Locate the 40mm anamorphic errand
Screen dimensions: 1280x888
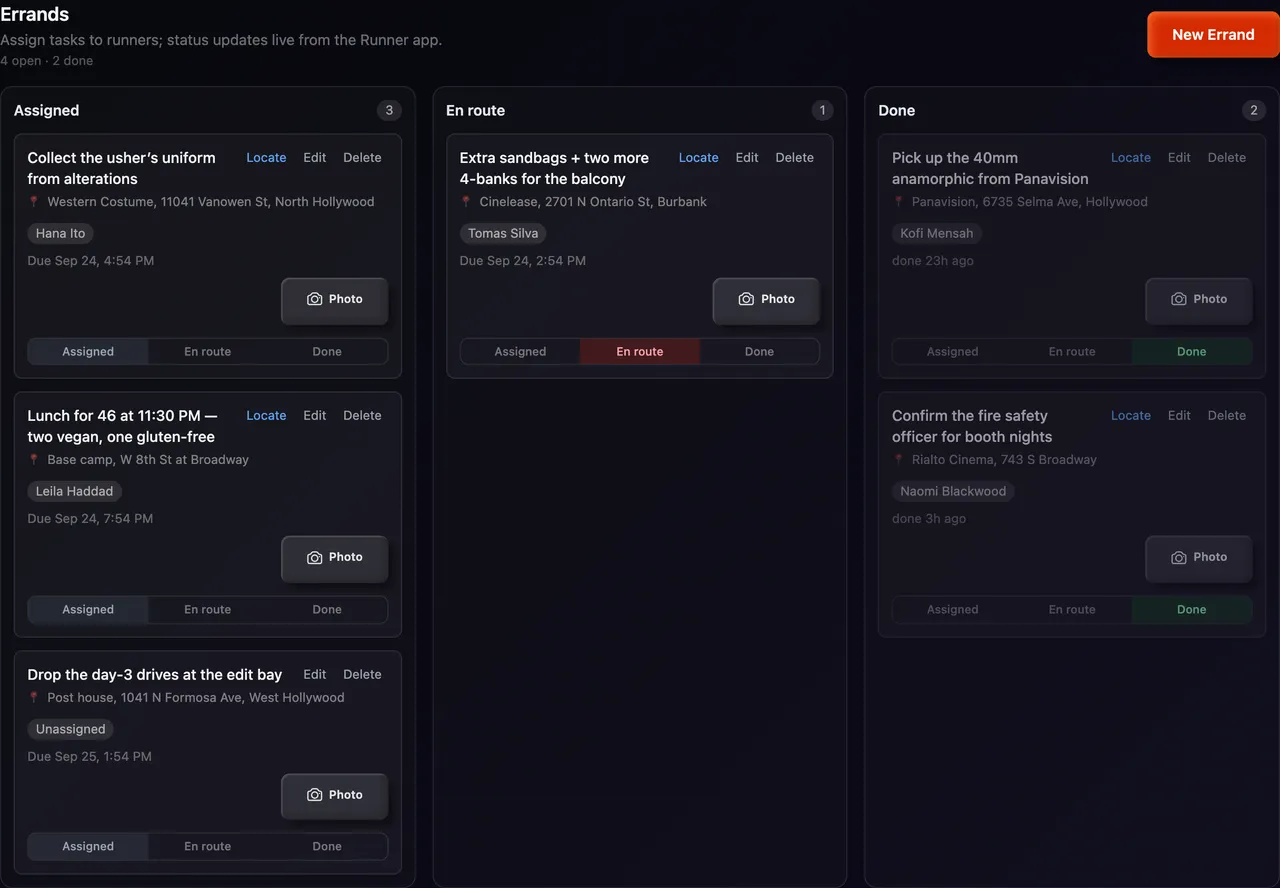(1131, 158)
